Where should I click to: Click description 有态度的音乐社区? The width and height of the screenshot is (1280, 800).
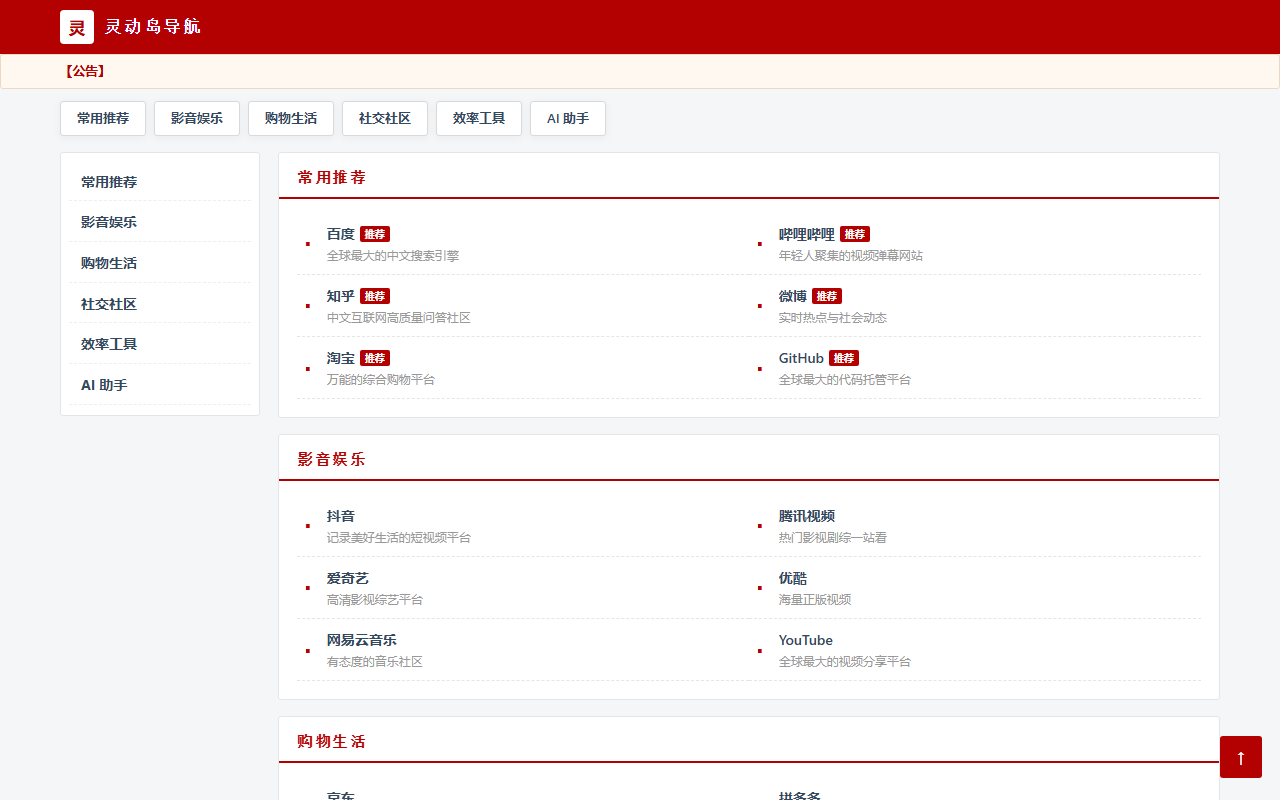[x=375, y=662]
